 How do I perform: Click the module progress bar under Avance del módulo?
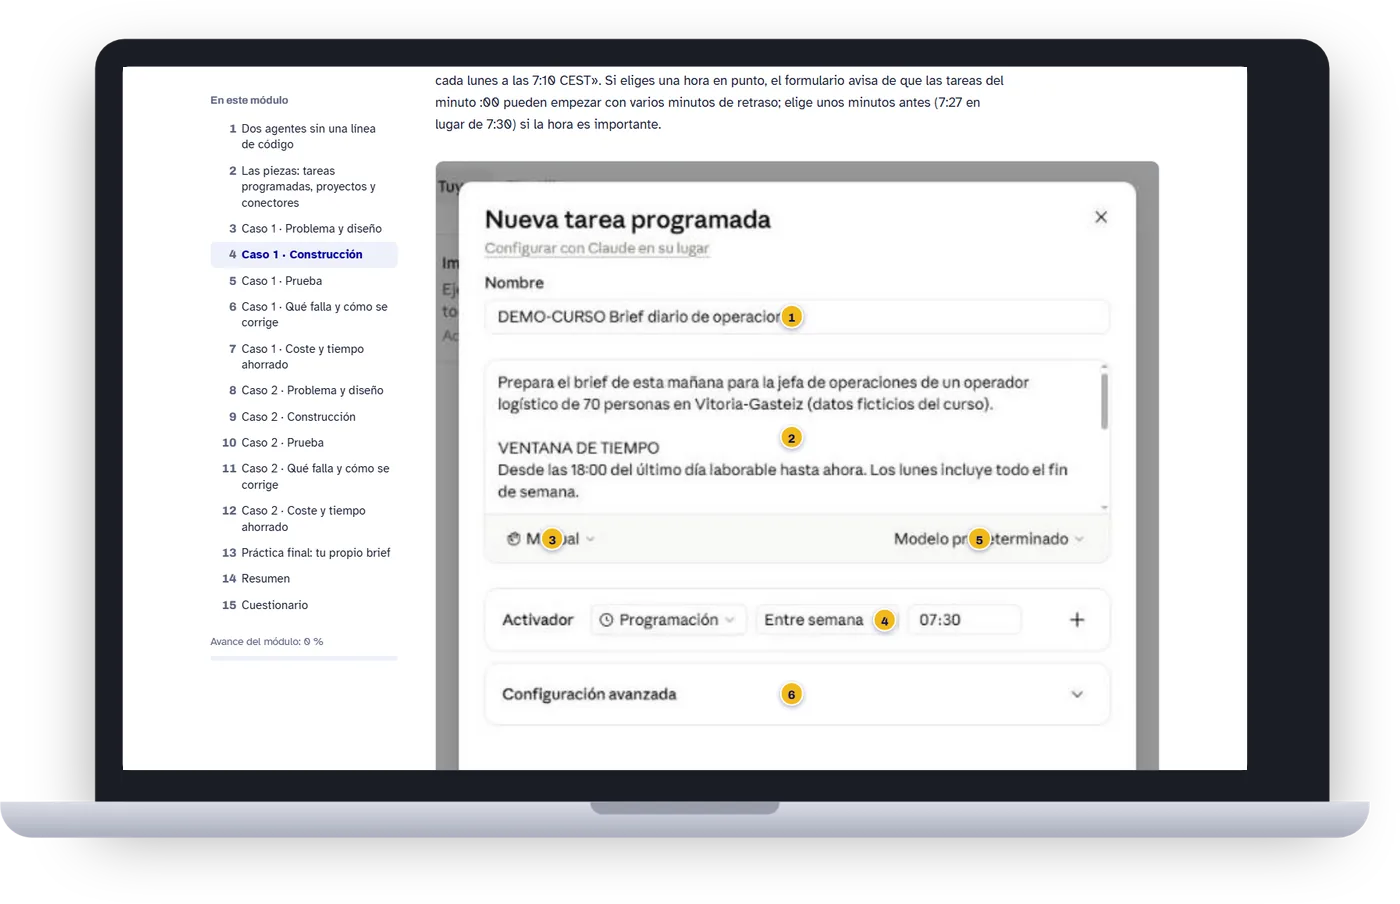(x=304, y=658)
